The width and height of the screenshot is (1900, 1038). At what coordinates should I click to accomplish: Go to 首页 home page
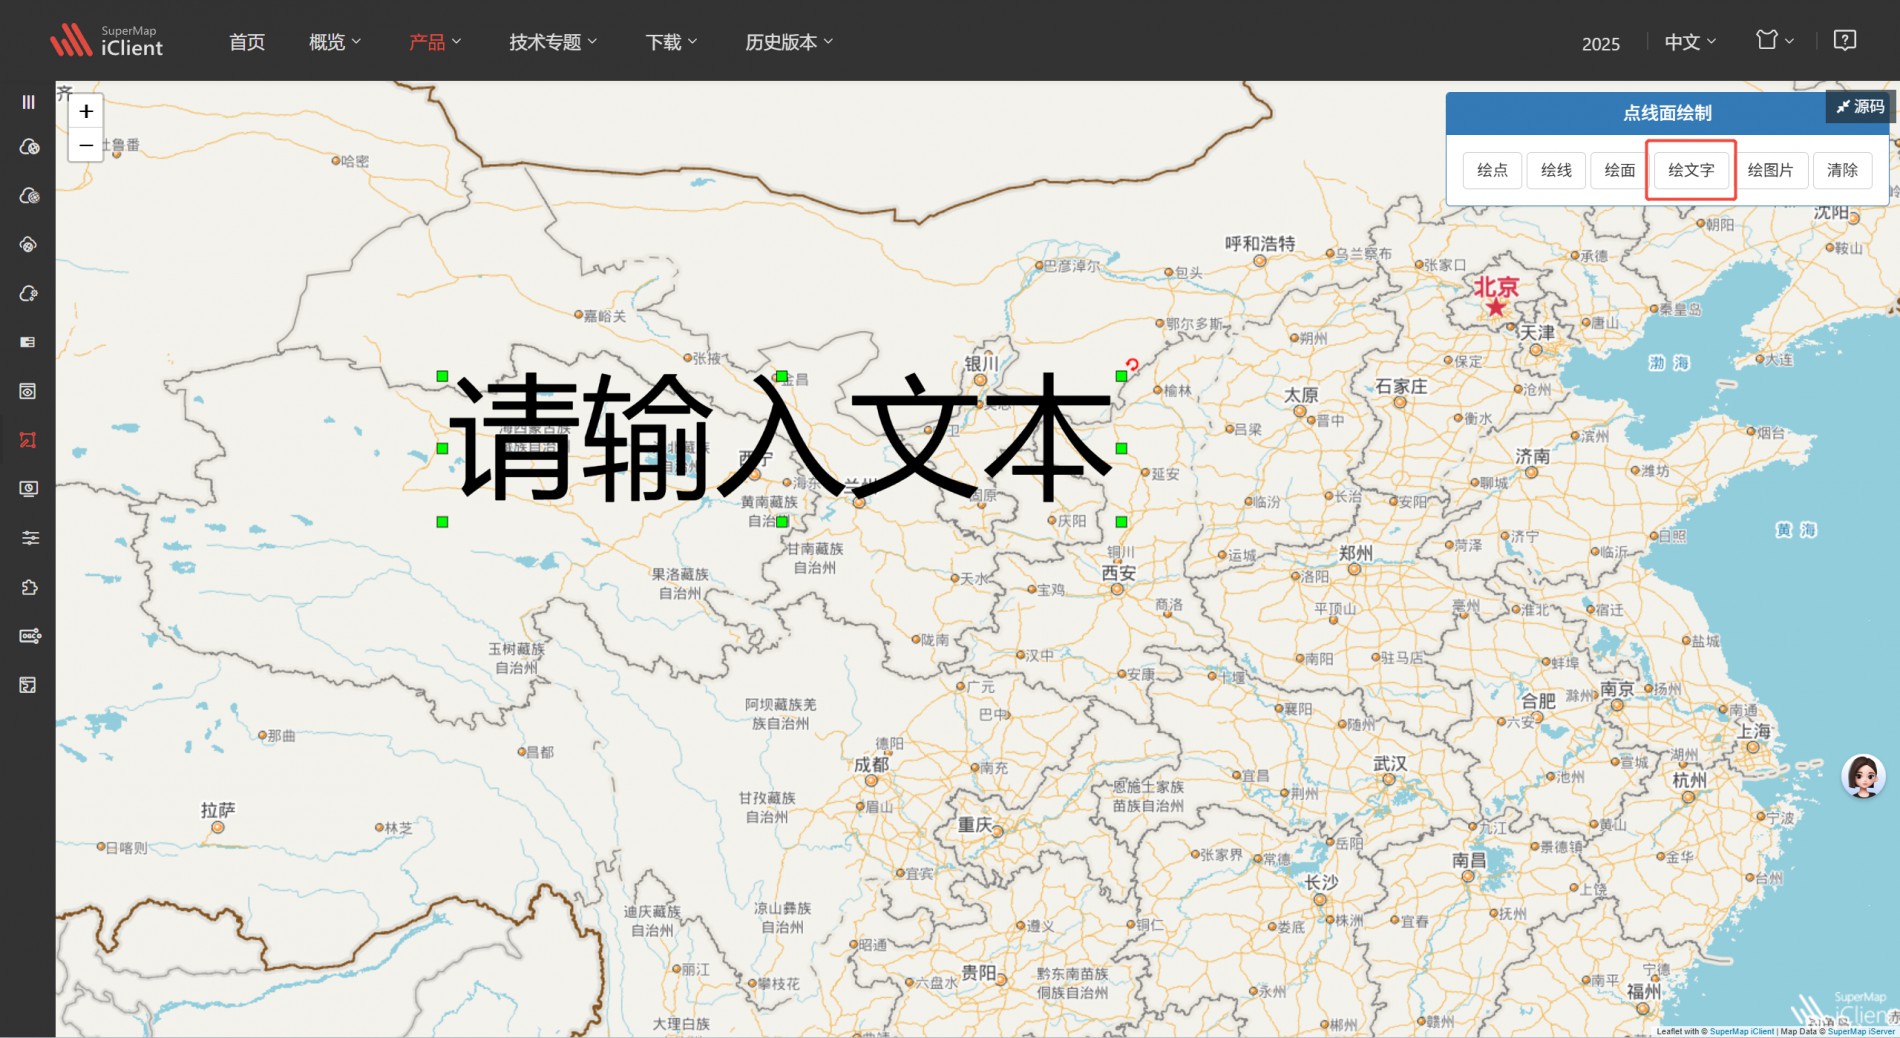tap(246, 42)
